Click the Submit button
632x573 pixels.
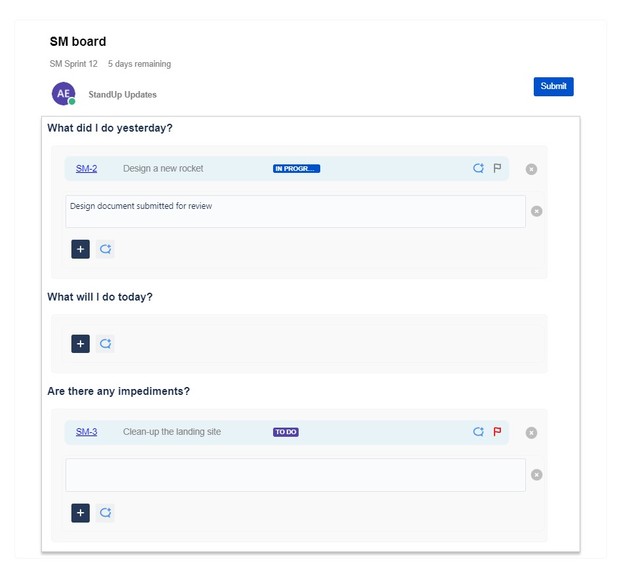tap(553, 87)
